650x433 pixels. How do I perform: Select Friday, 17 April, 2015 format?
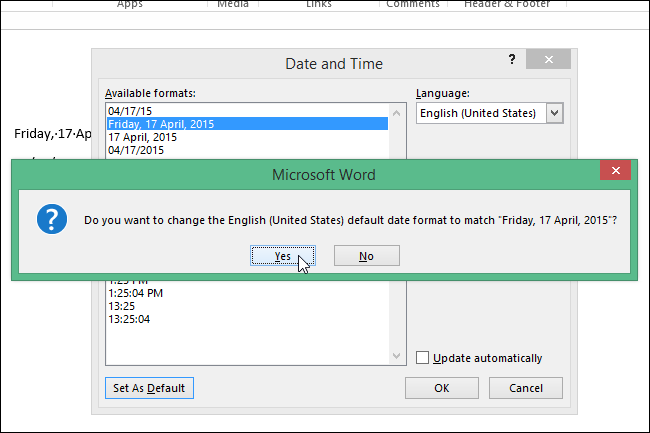(247, 124)
